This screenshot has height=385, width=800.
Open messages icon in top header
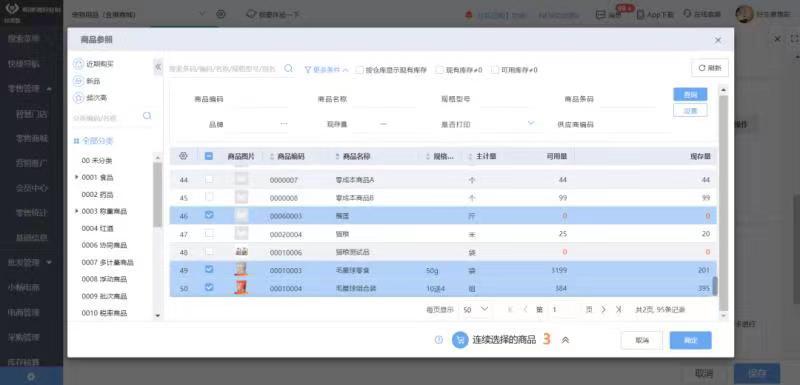pyautogui.click(x=601, y=14)
